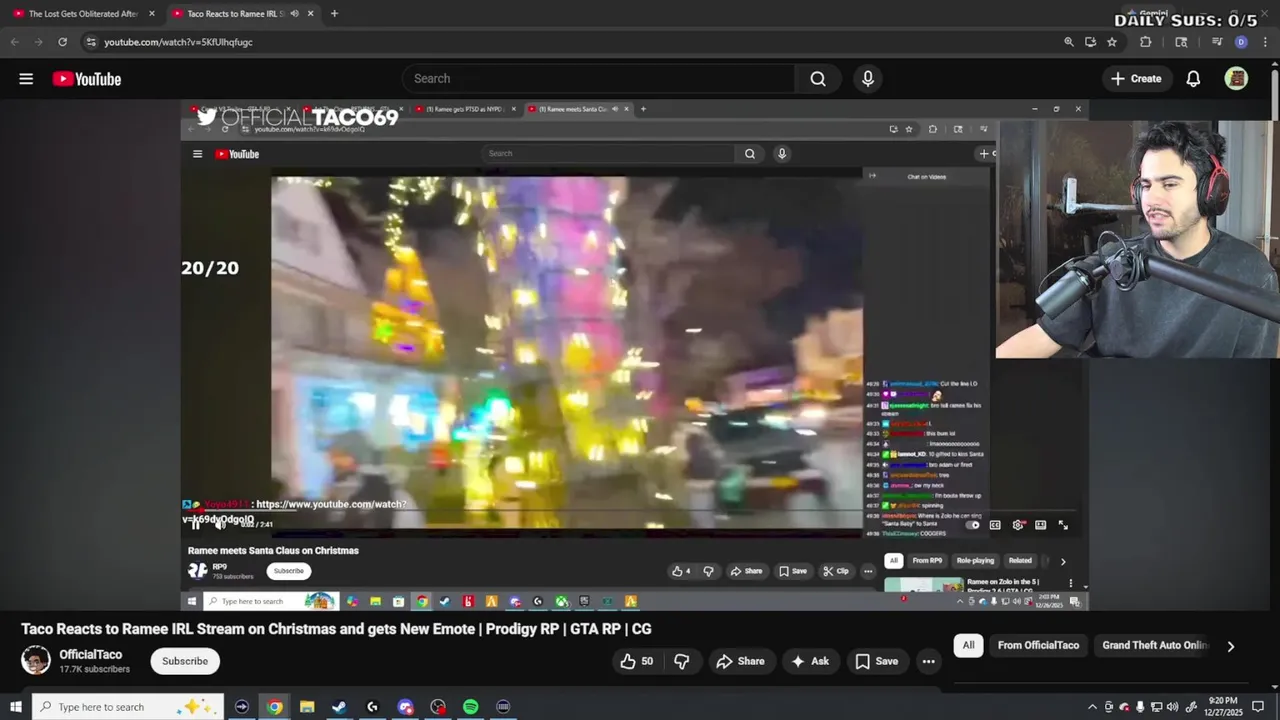The image size is (1280, 720).
Task: Click theater mode icon in embedded player
Action: 1040,525
